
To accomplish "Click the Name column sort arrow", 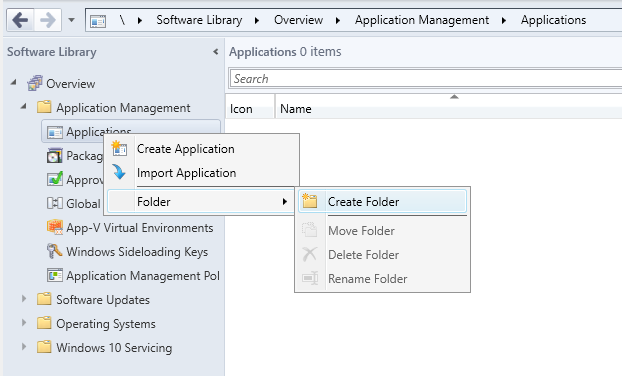I will (x=454, y=97).
